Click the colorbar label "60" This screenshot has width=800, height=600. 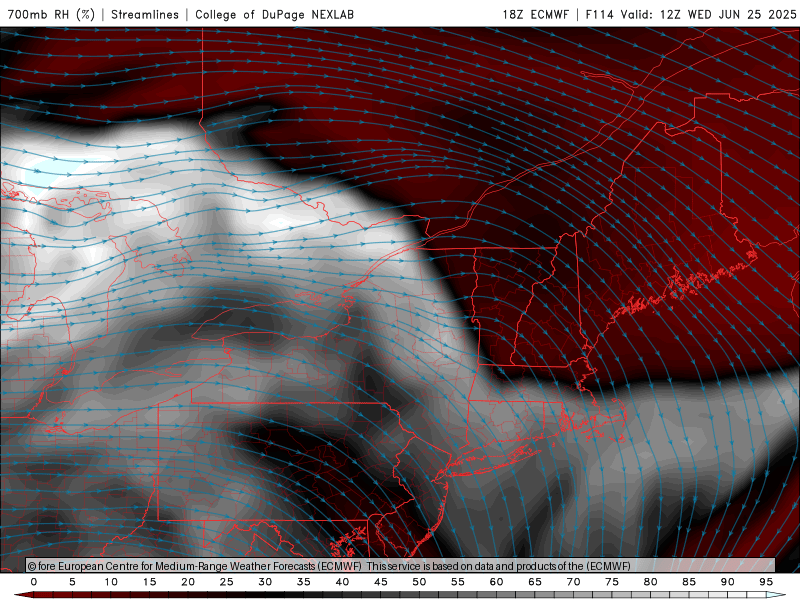(x=496, y=582)
